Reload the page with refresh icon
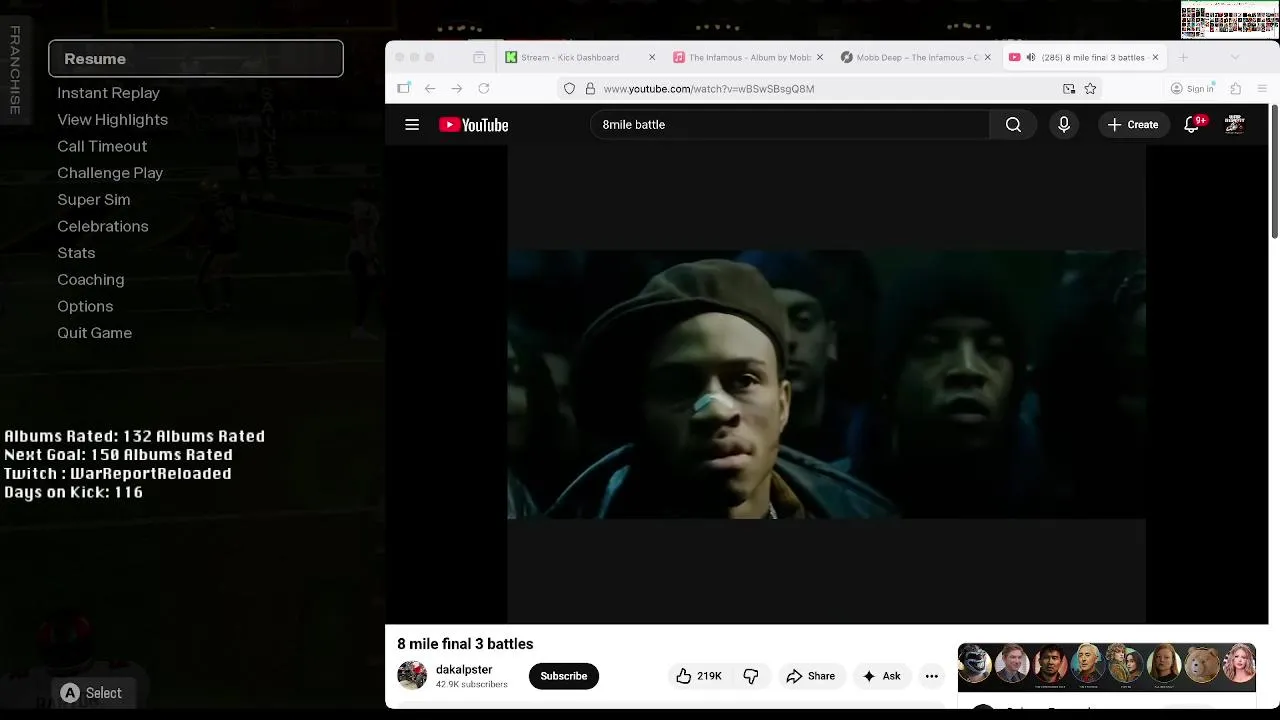The image size is (1280, 720). tap(484, 89)
